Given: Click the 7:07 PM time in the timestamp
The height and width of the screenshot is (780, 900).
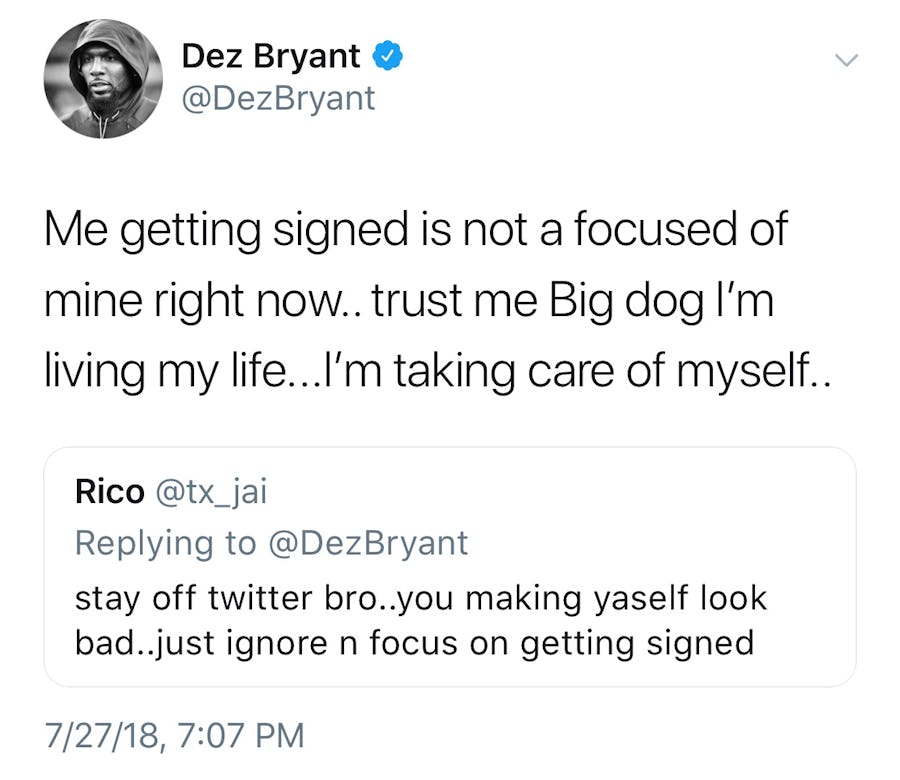Looking at the screenshot, I should pos(237,736).
